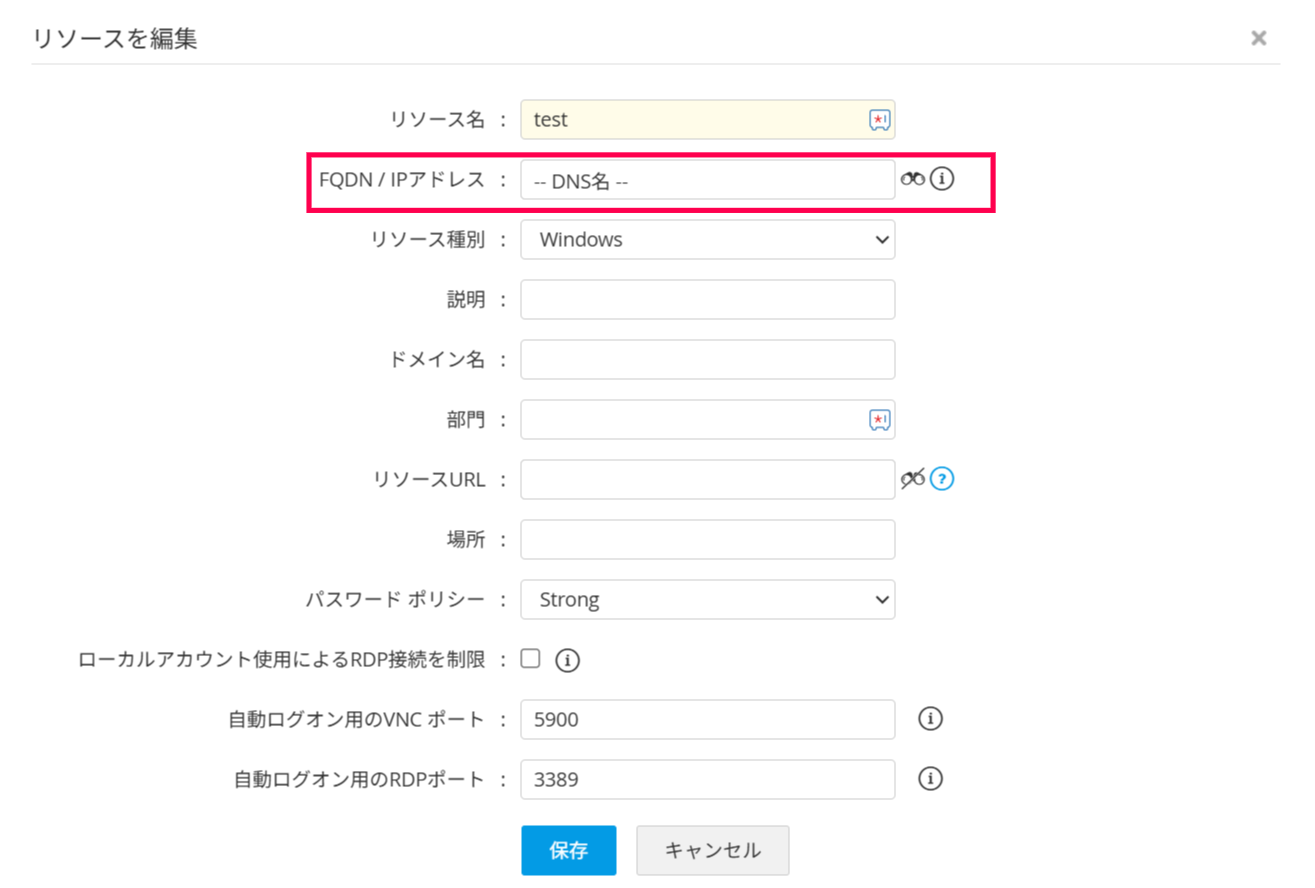Viewport: 1315px width, 888px height.
Task: Click the autofill icon inside リソース名 field
Action: (x=879, y=120)
